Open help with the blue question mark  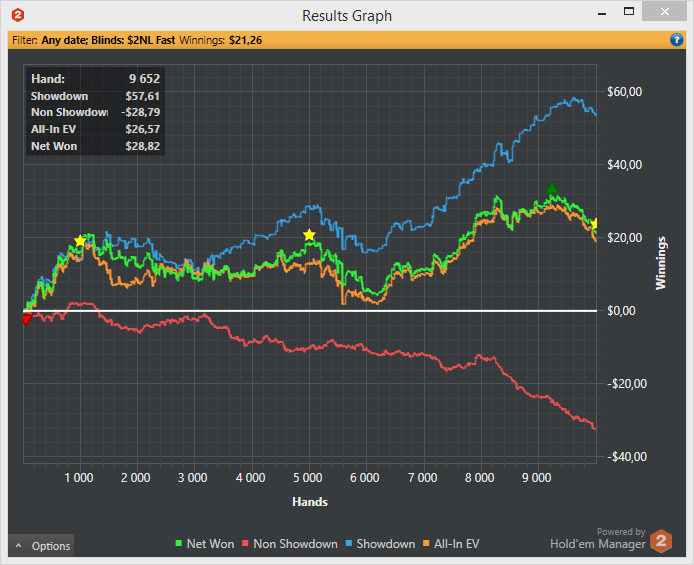[x=676, y=40]
